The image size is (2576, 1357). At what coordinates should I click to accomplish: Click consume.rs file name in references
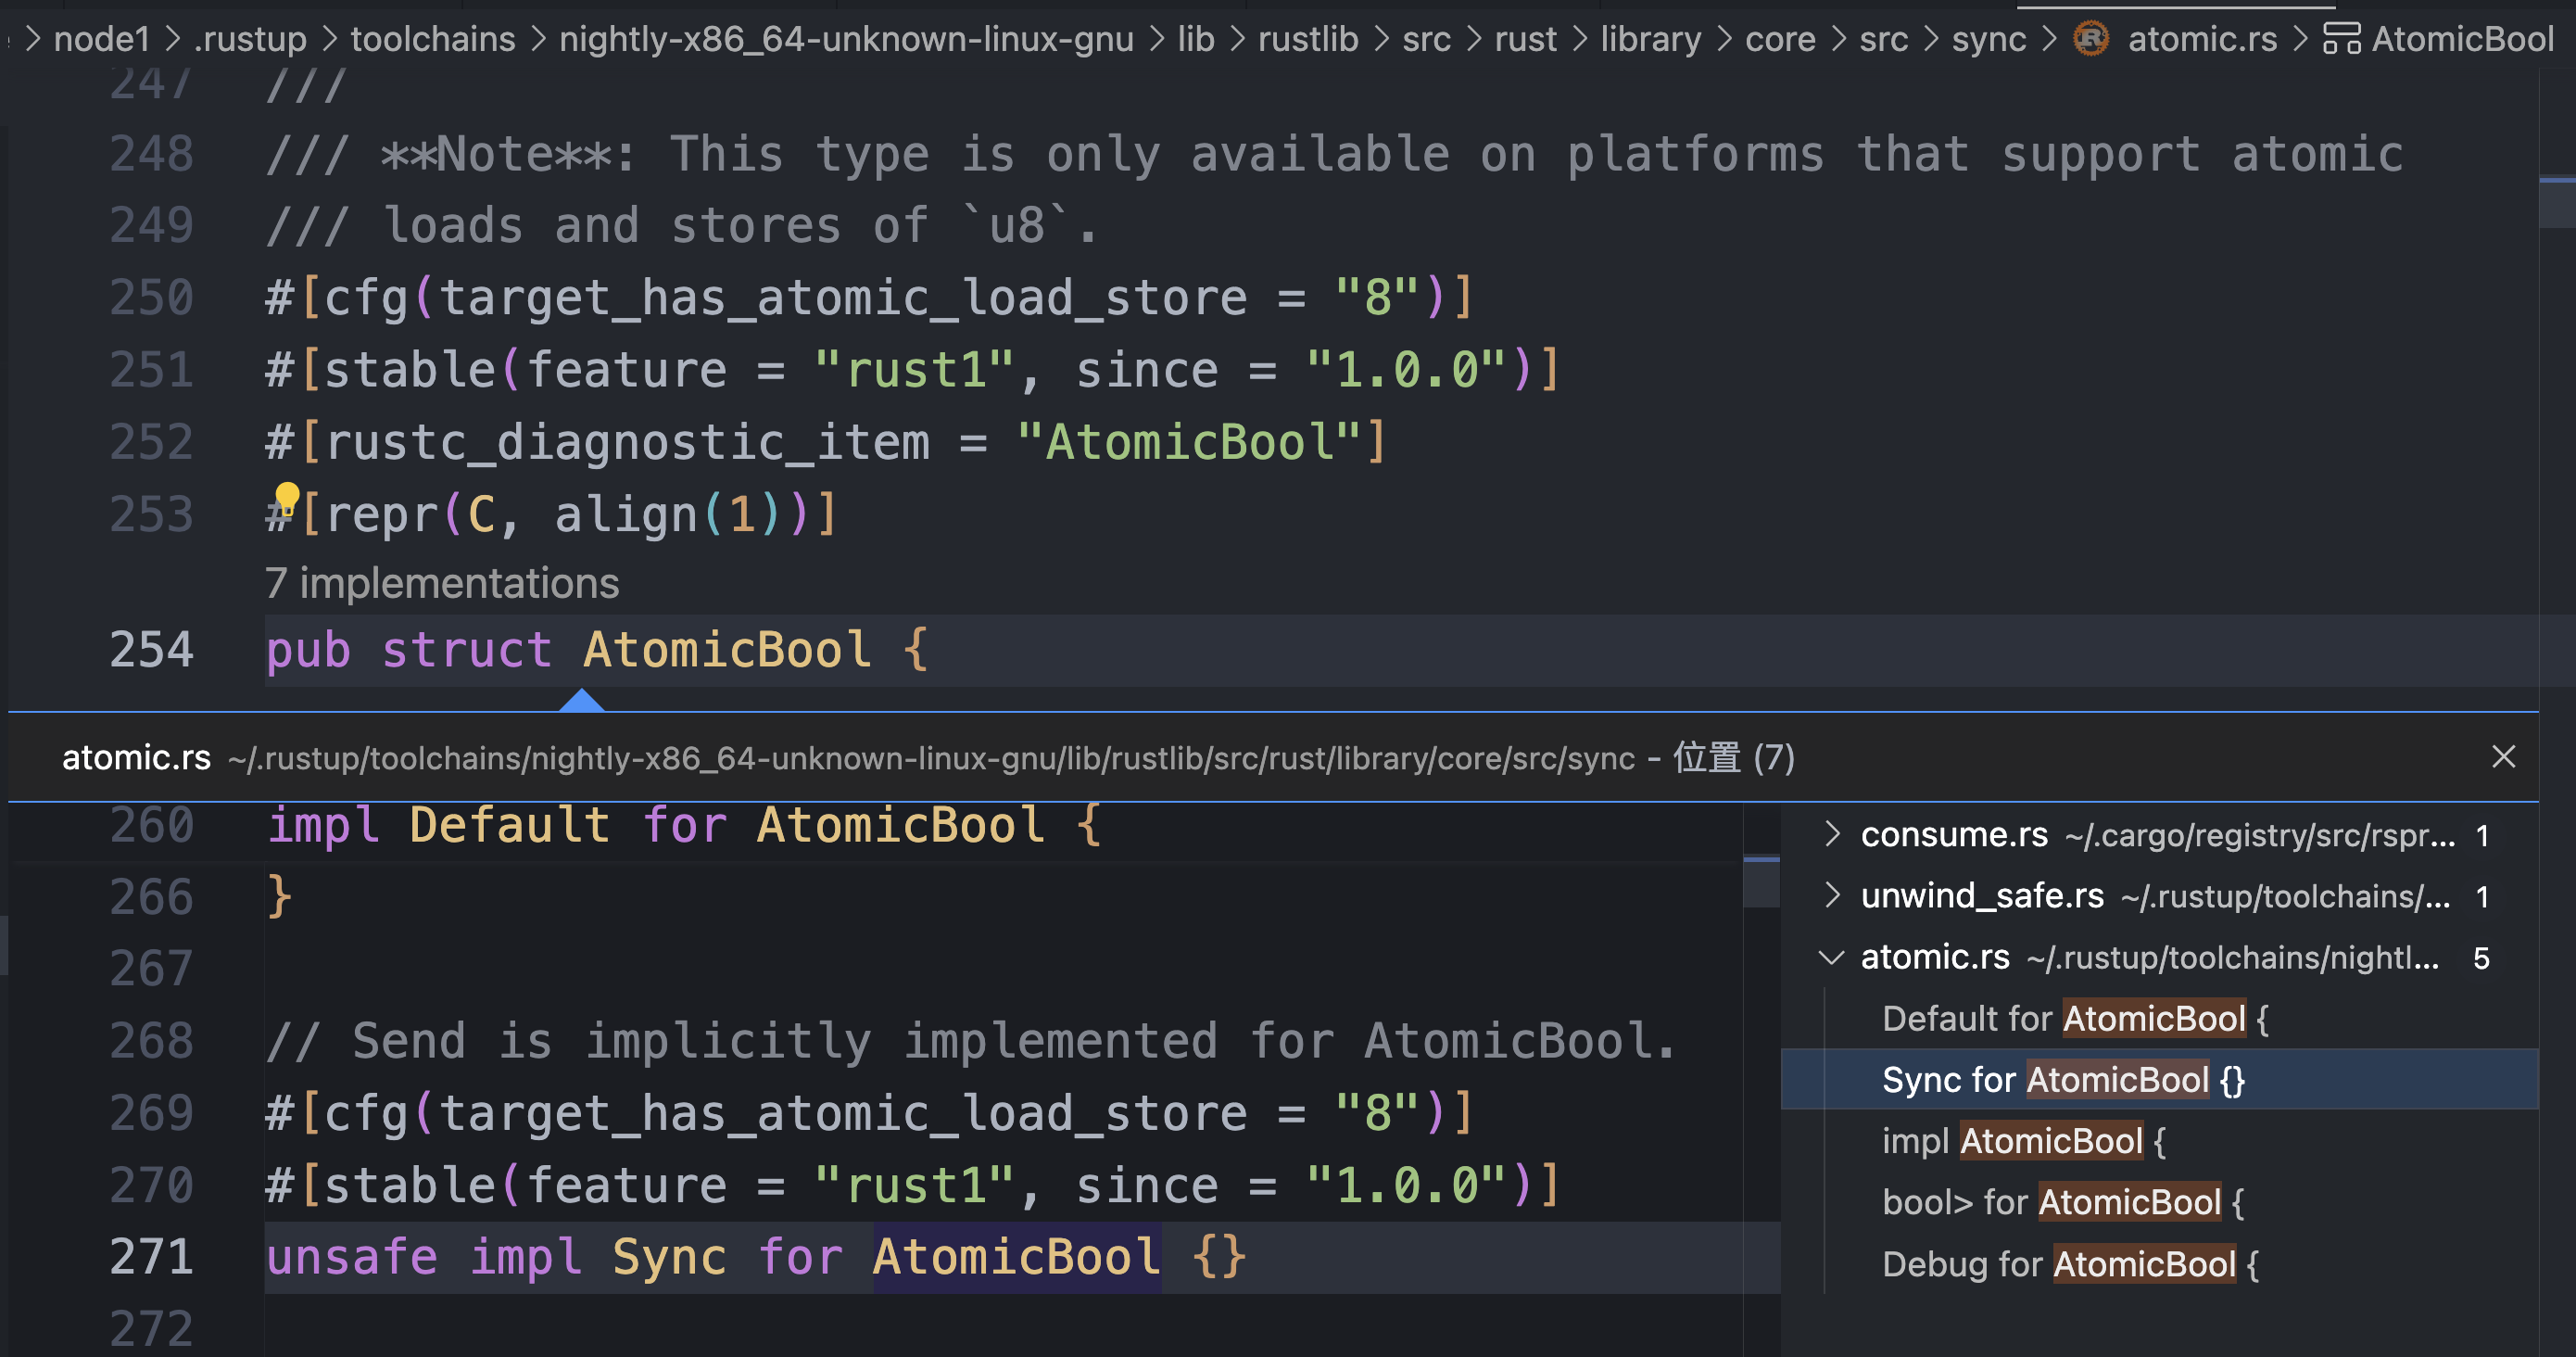click(1954, 834)
